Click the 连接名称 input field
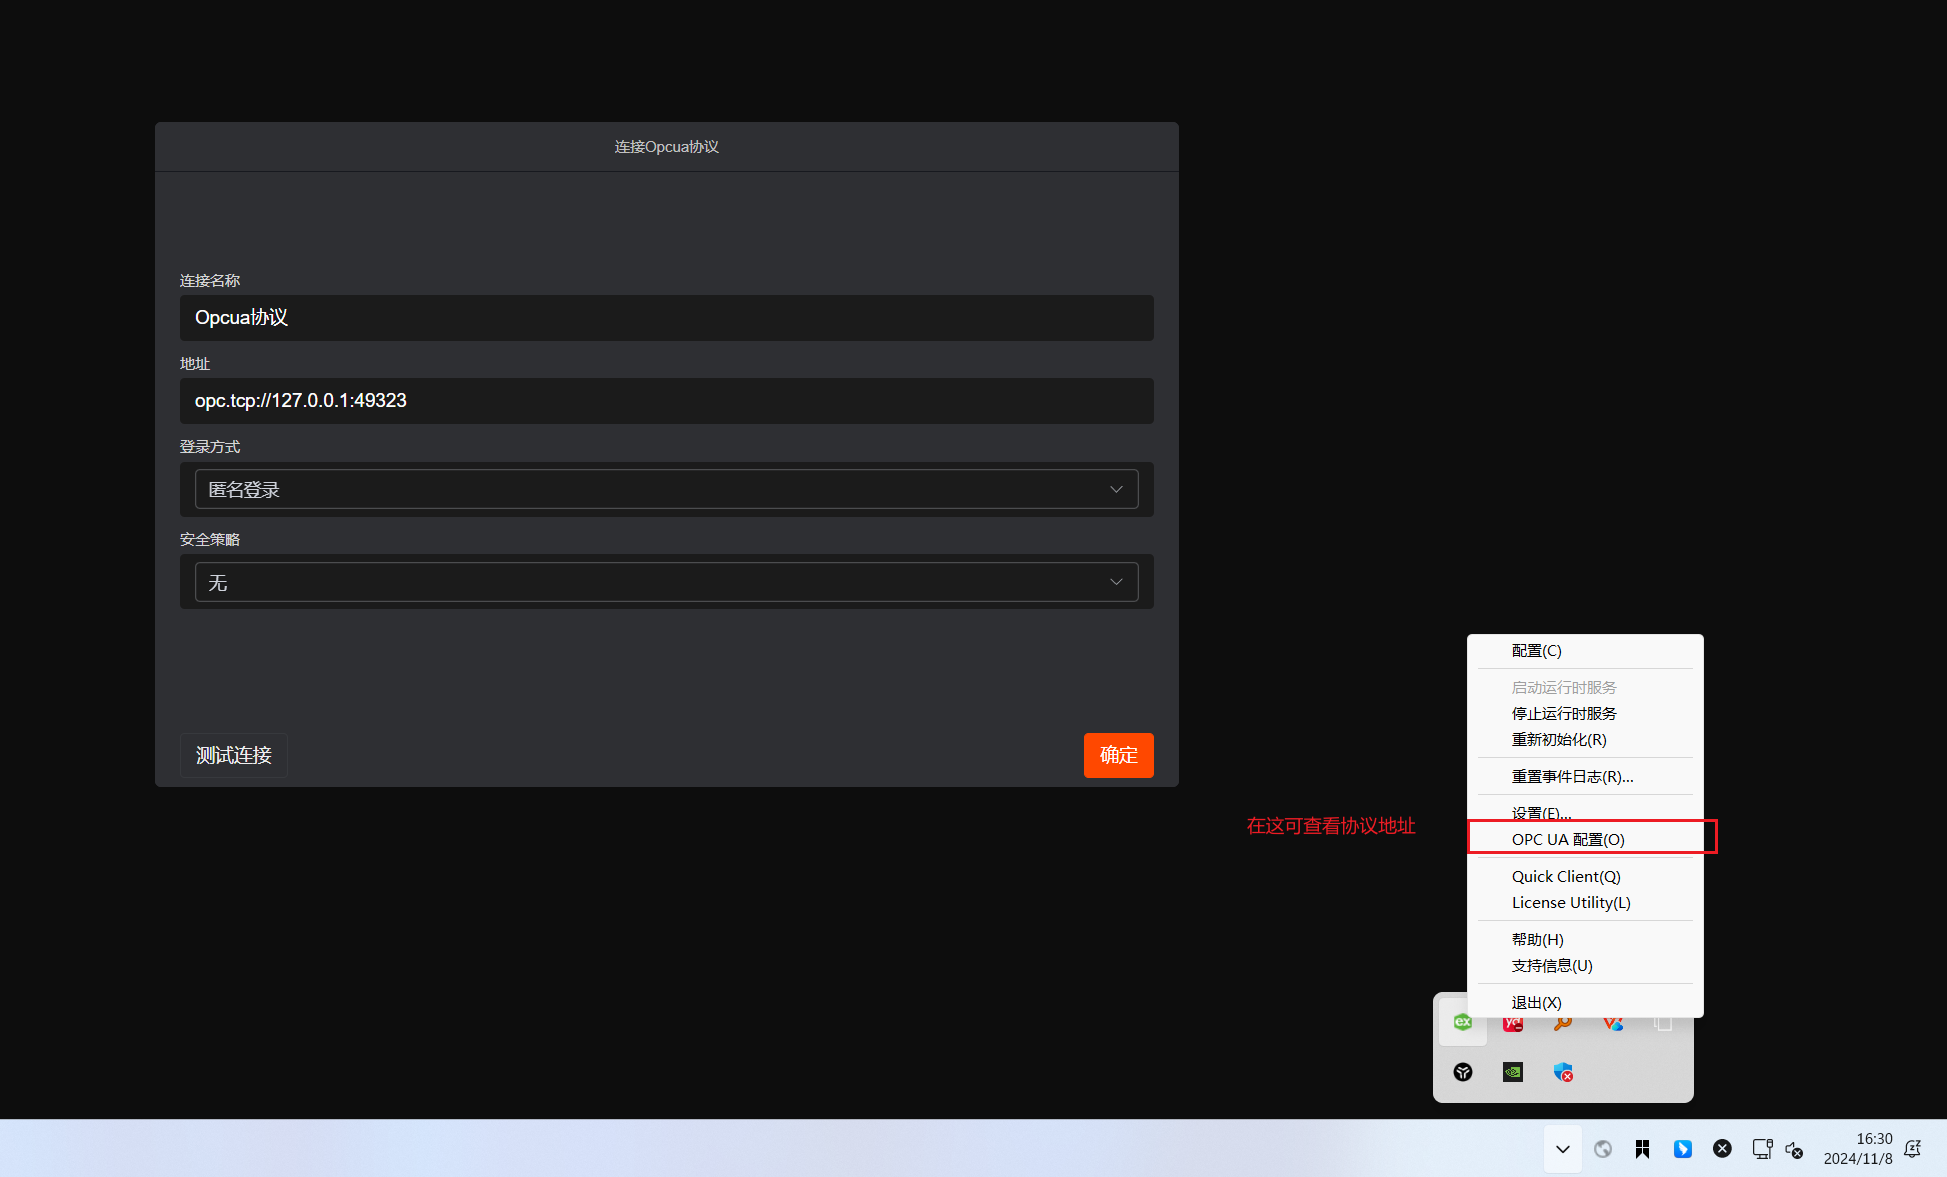 coord(666,317)
